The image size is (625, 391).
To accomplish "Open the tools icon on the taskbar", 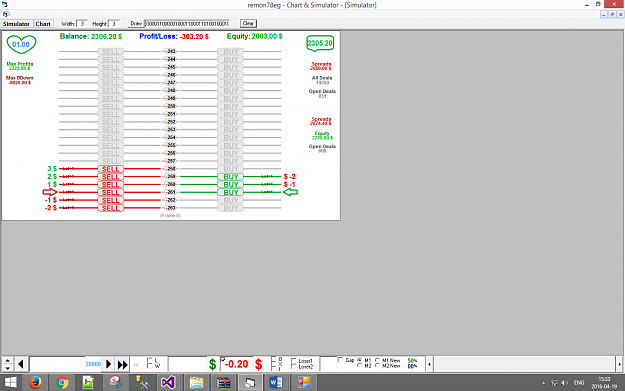I will tap(142, 383).
